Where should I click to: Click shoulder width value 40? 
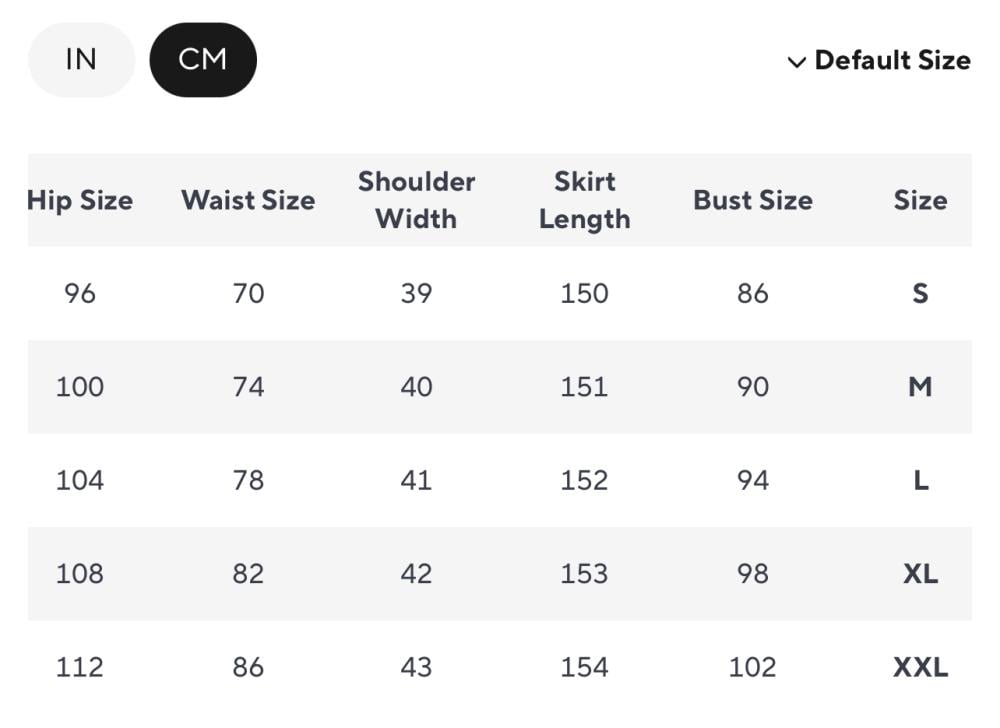416,387
